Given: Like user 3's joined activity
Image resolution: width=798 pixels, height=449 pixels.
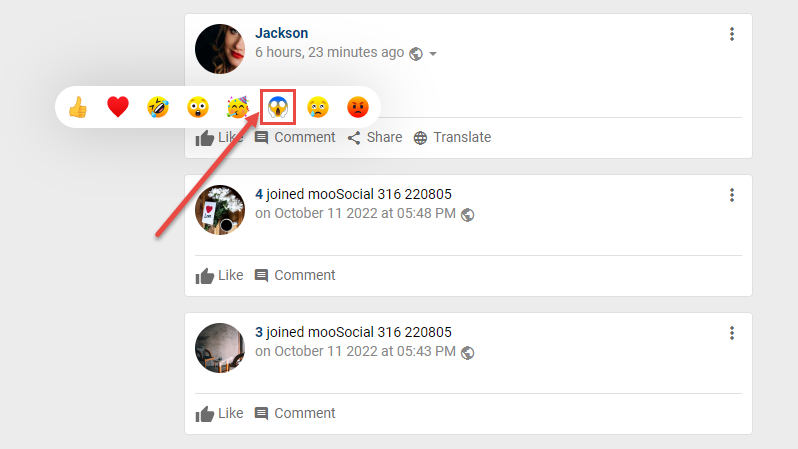Looking at the screenshot, I should (x=219, y=413).
